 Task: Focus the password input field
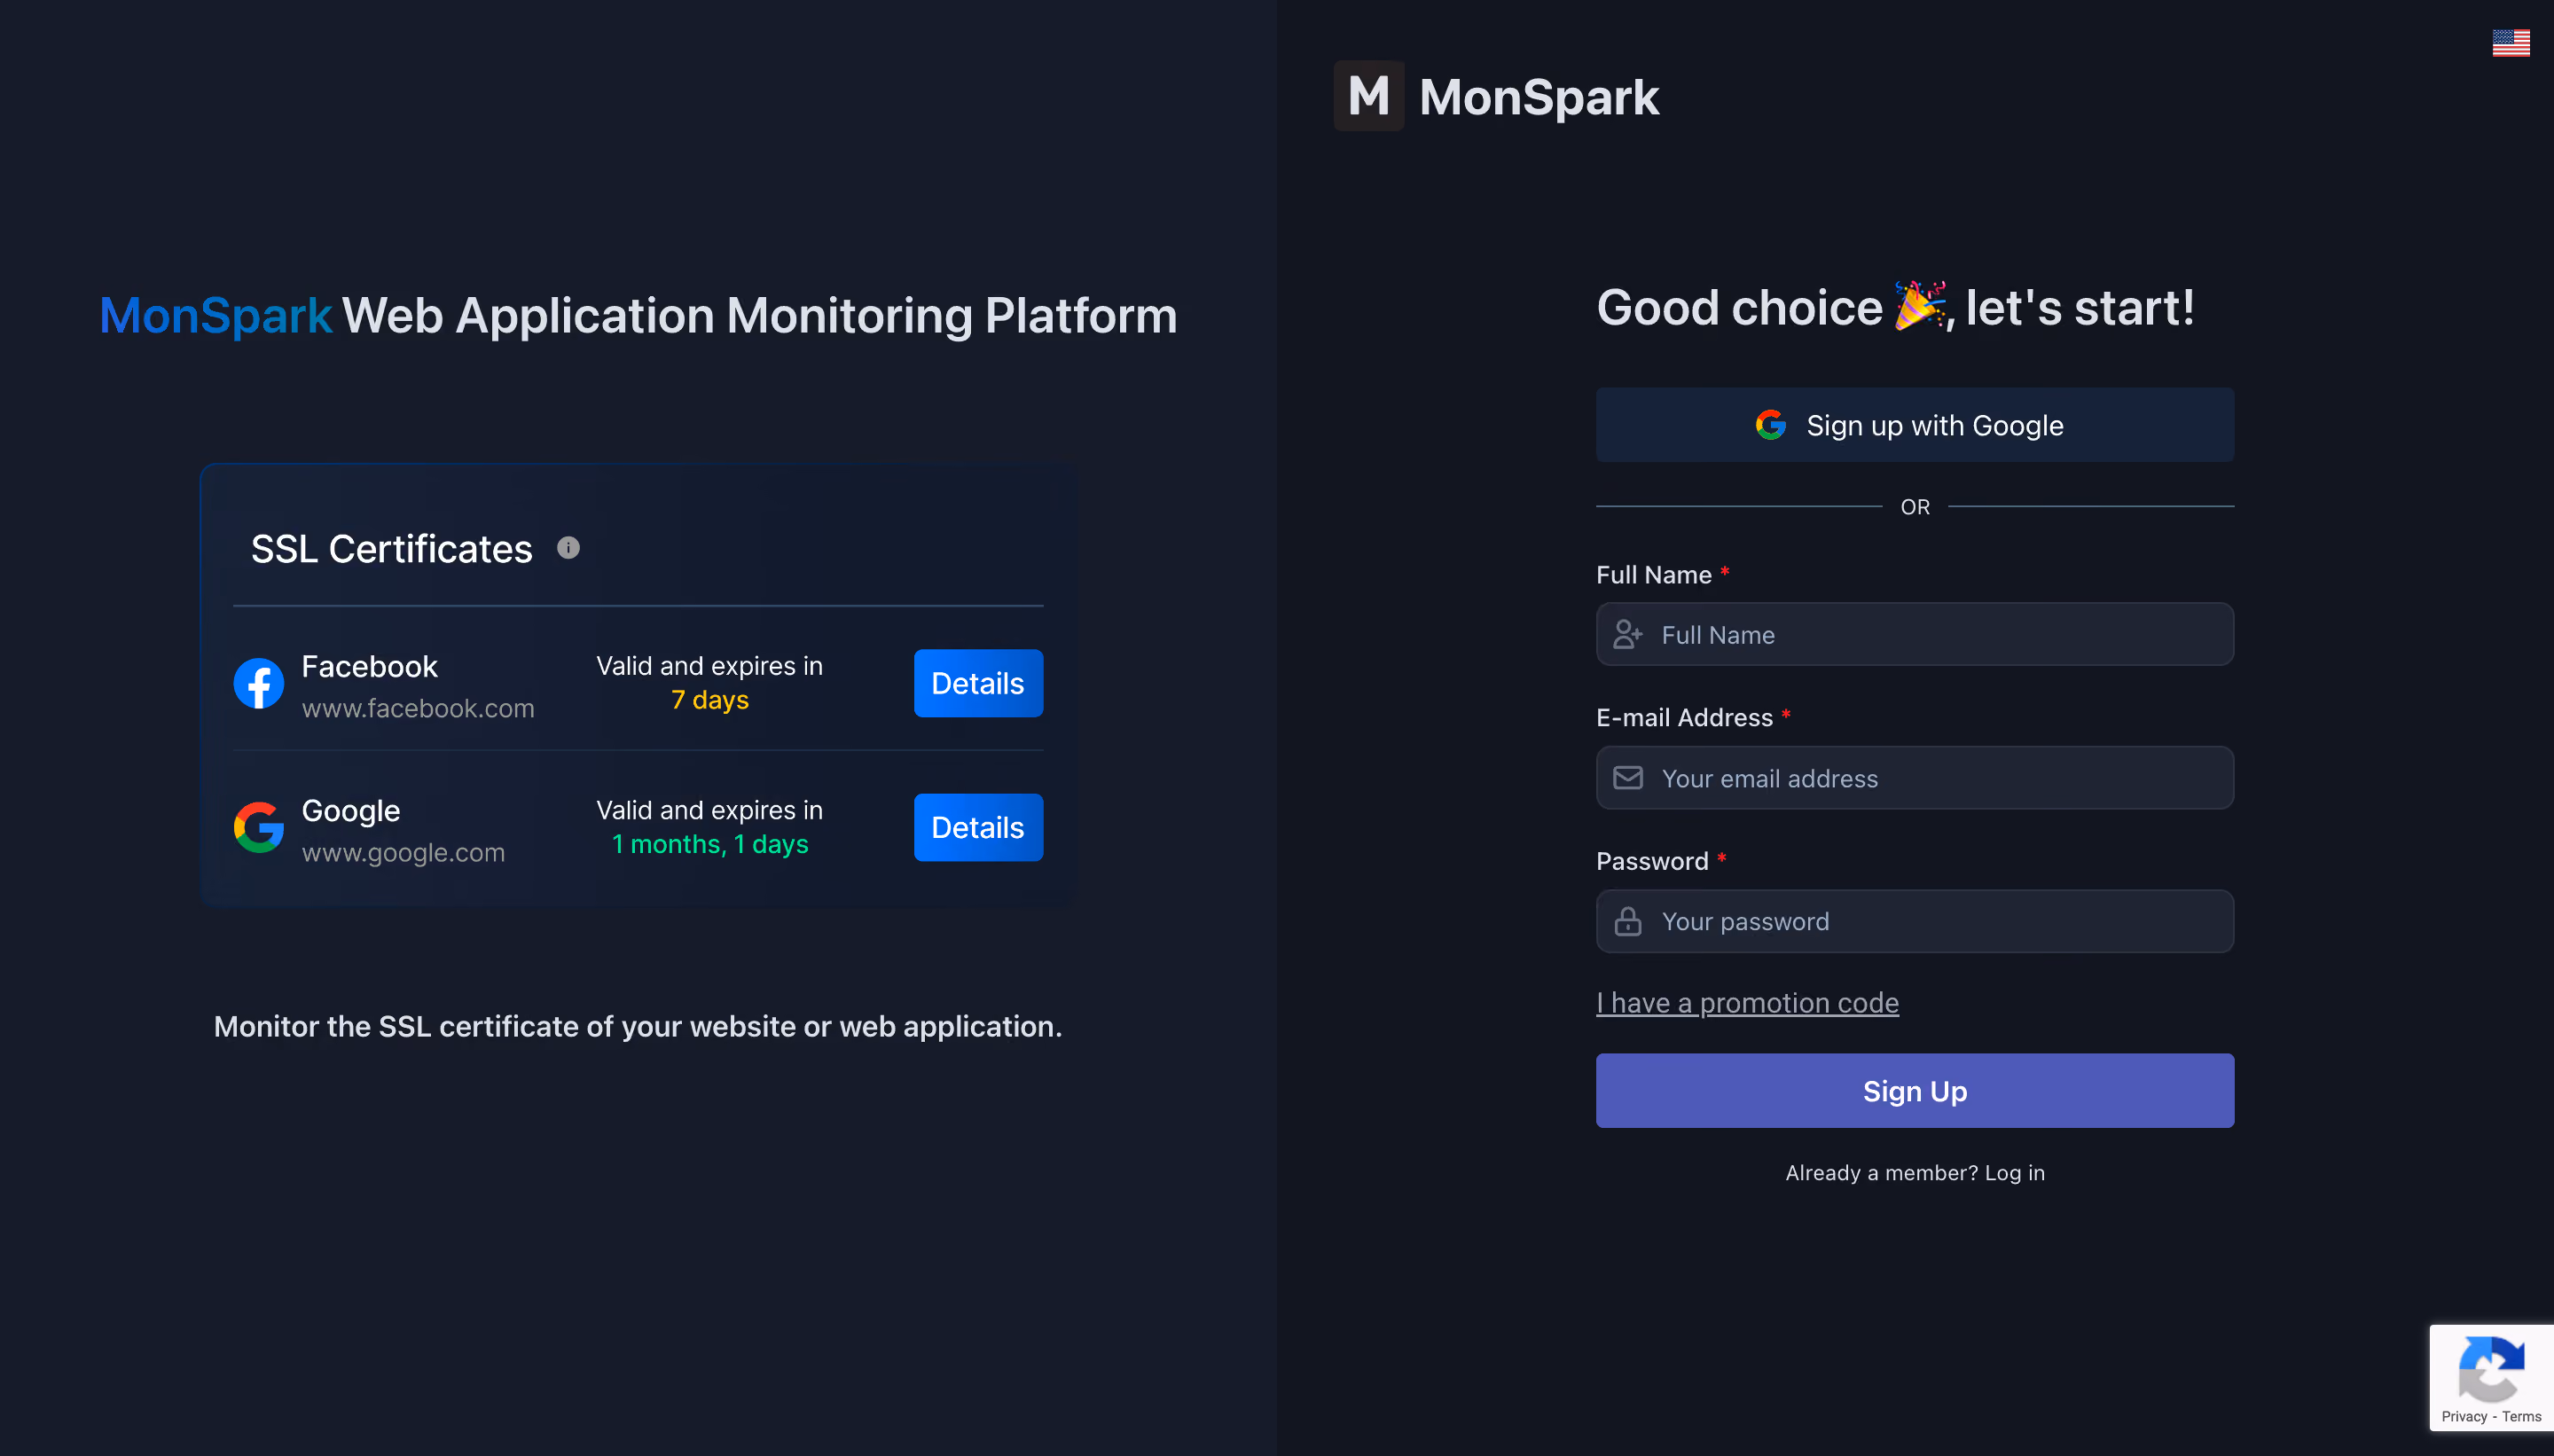click(x=1914, y=921)
